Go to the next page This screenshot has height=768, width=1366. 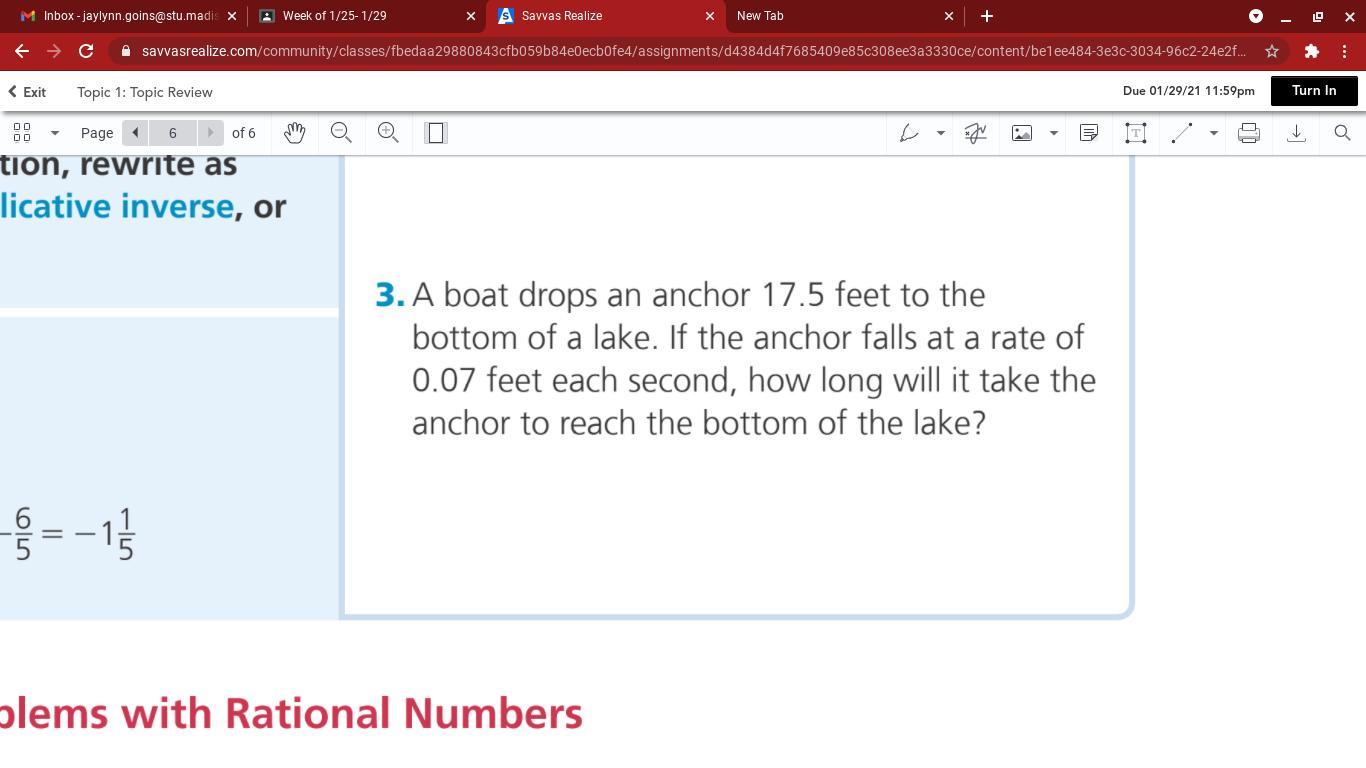(210, 133)
